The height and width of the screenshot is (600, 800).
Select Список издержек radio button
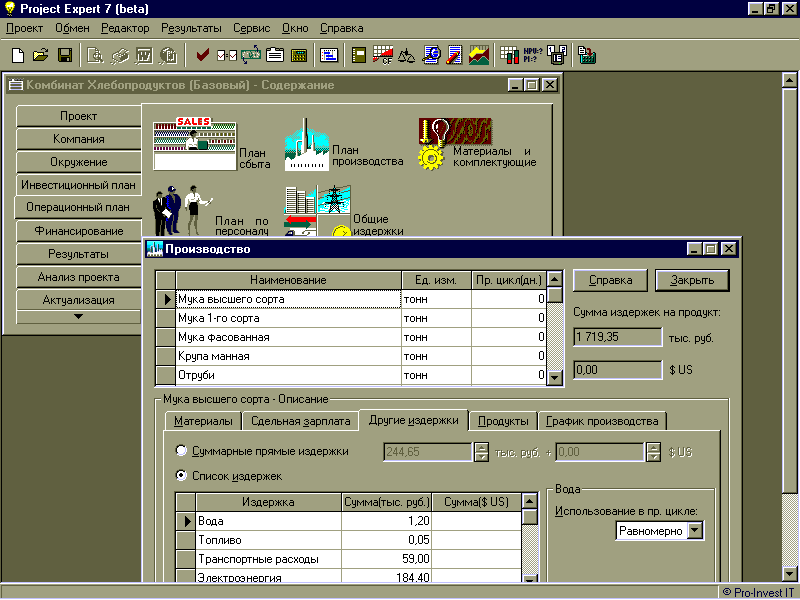[x=181, y=476]
